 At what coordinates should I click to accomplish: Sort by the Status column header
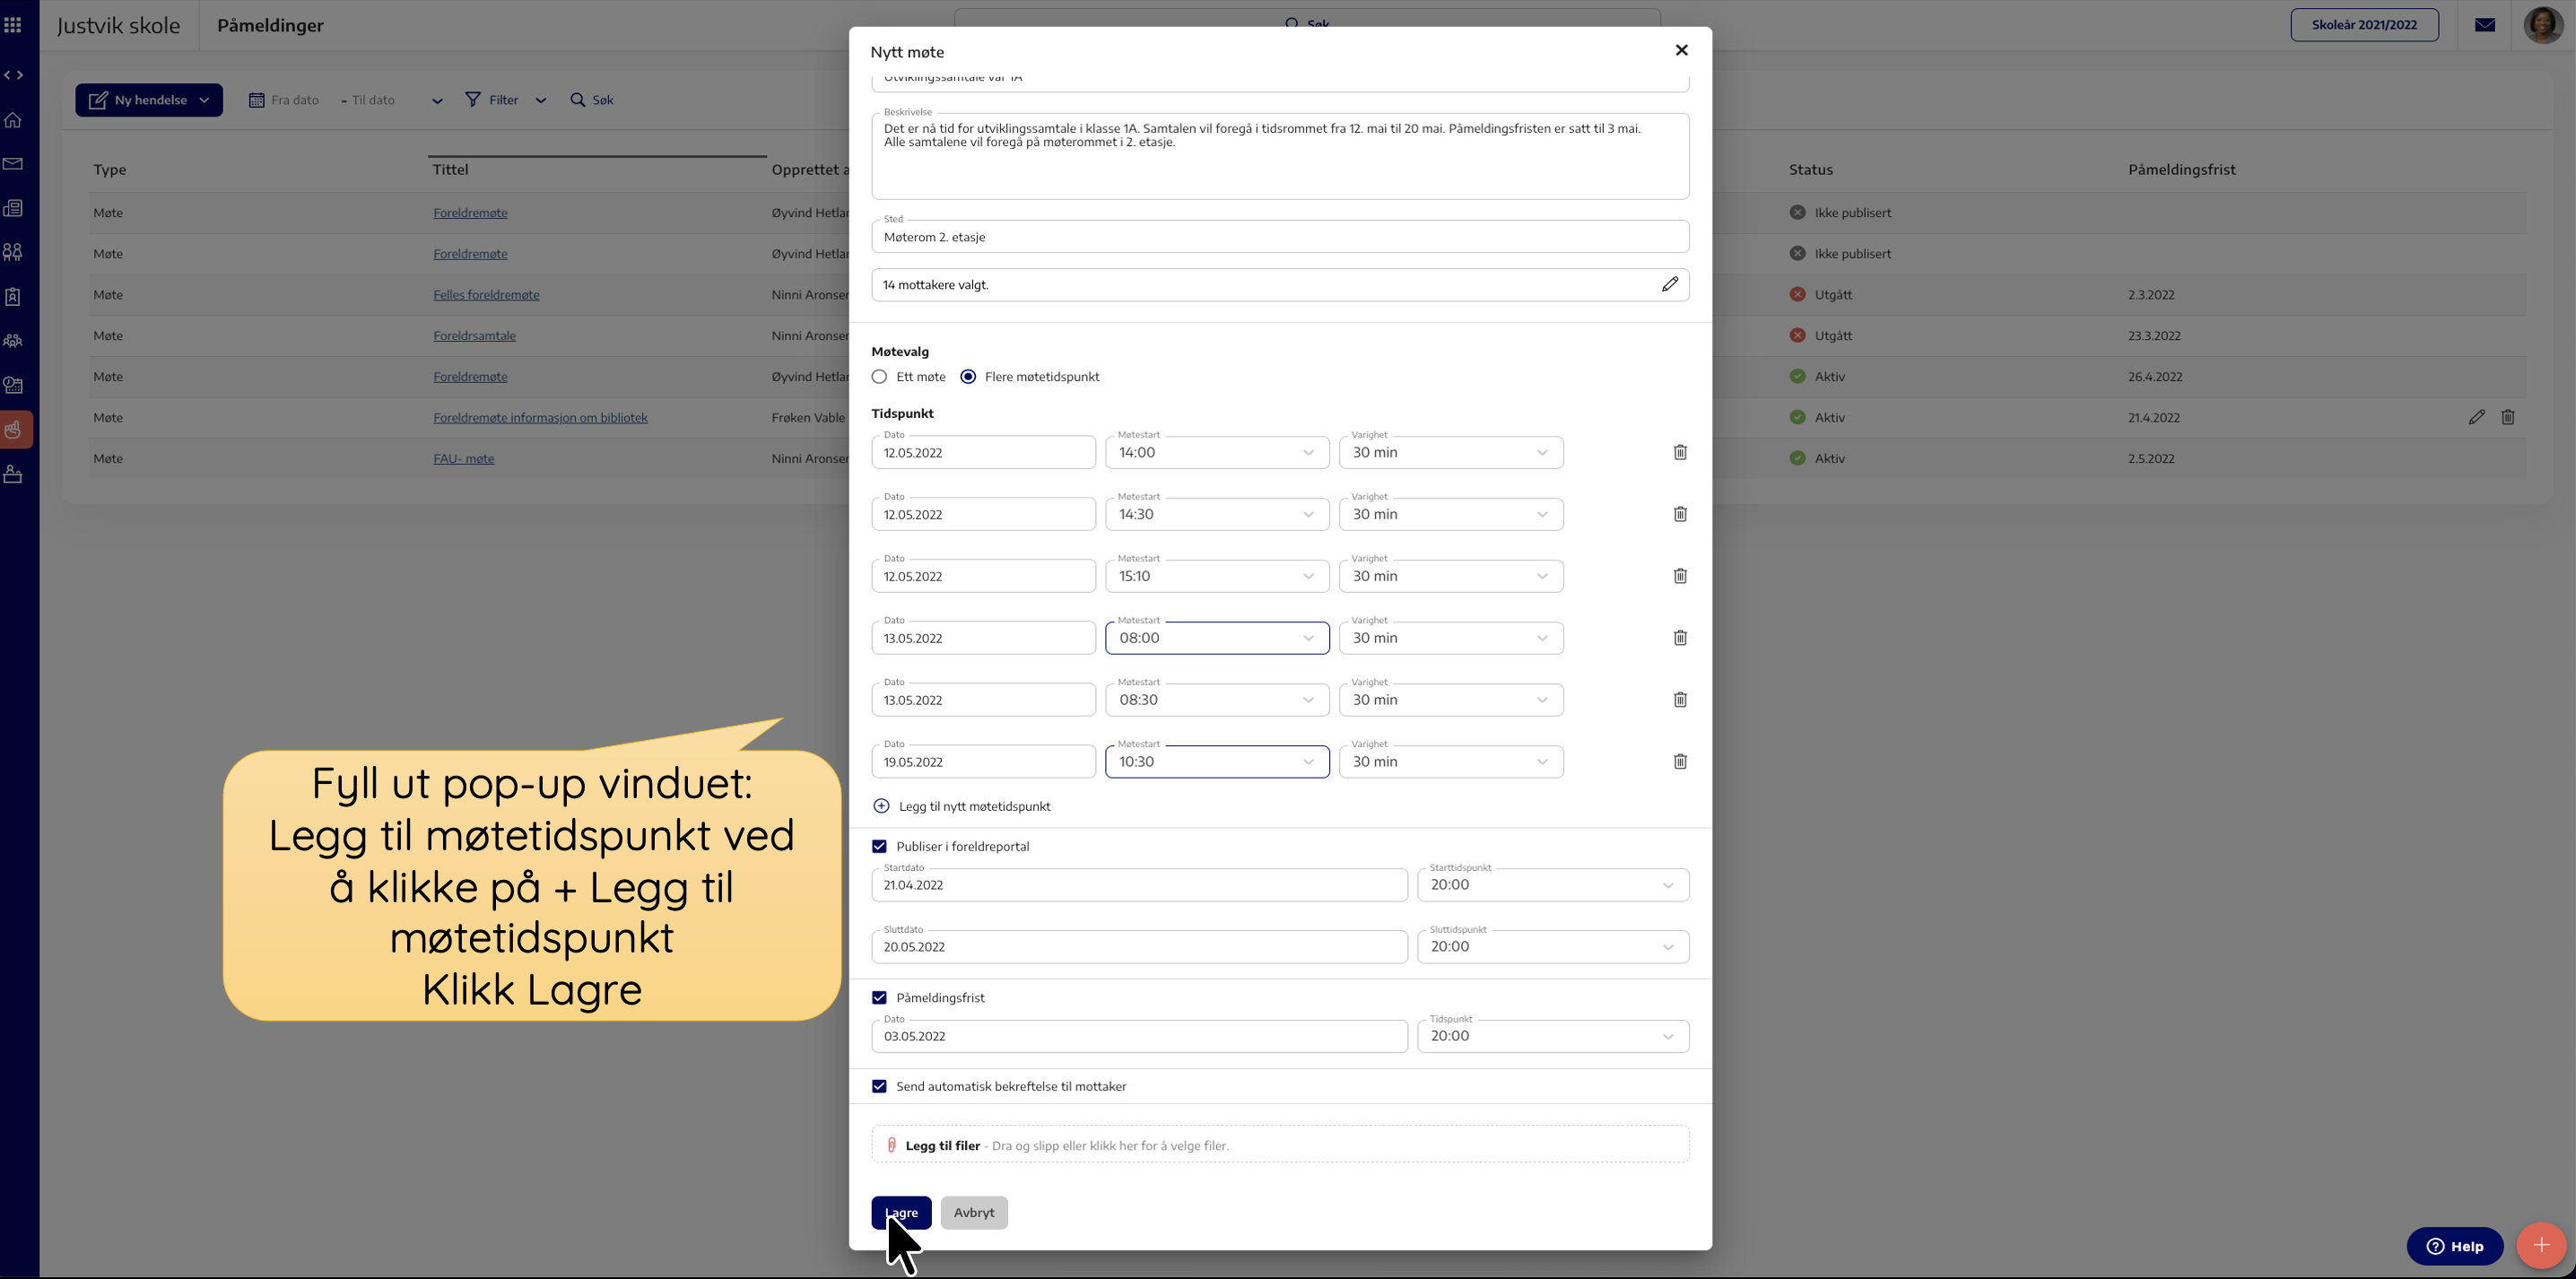click(x=1810, y=170)
